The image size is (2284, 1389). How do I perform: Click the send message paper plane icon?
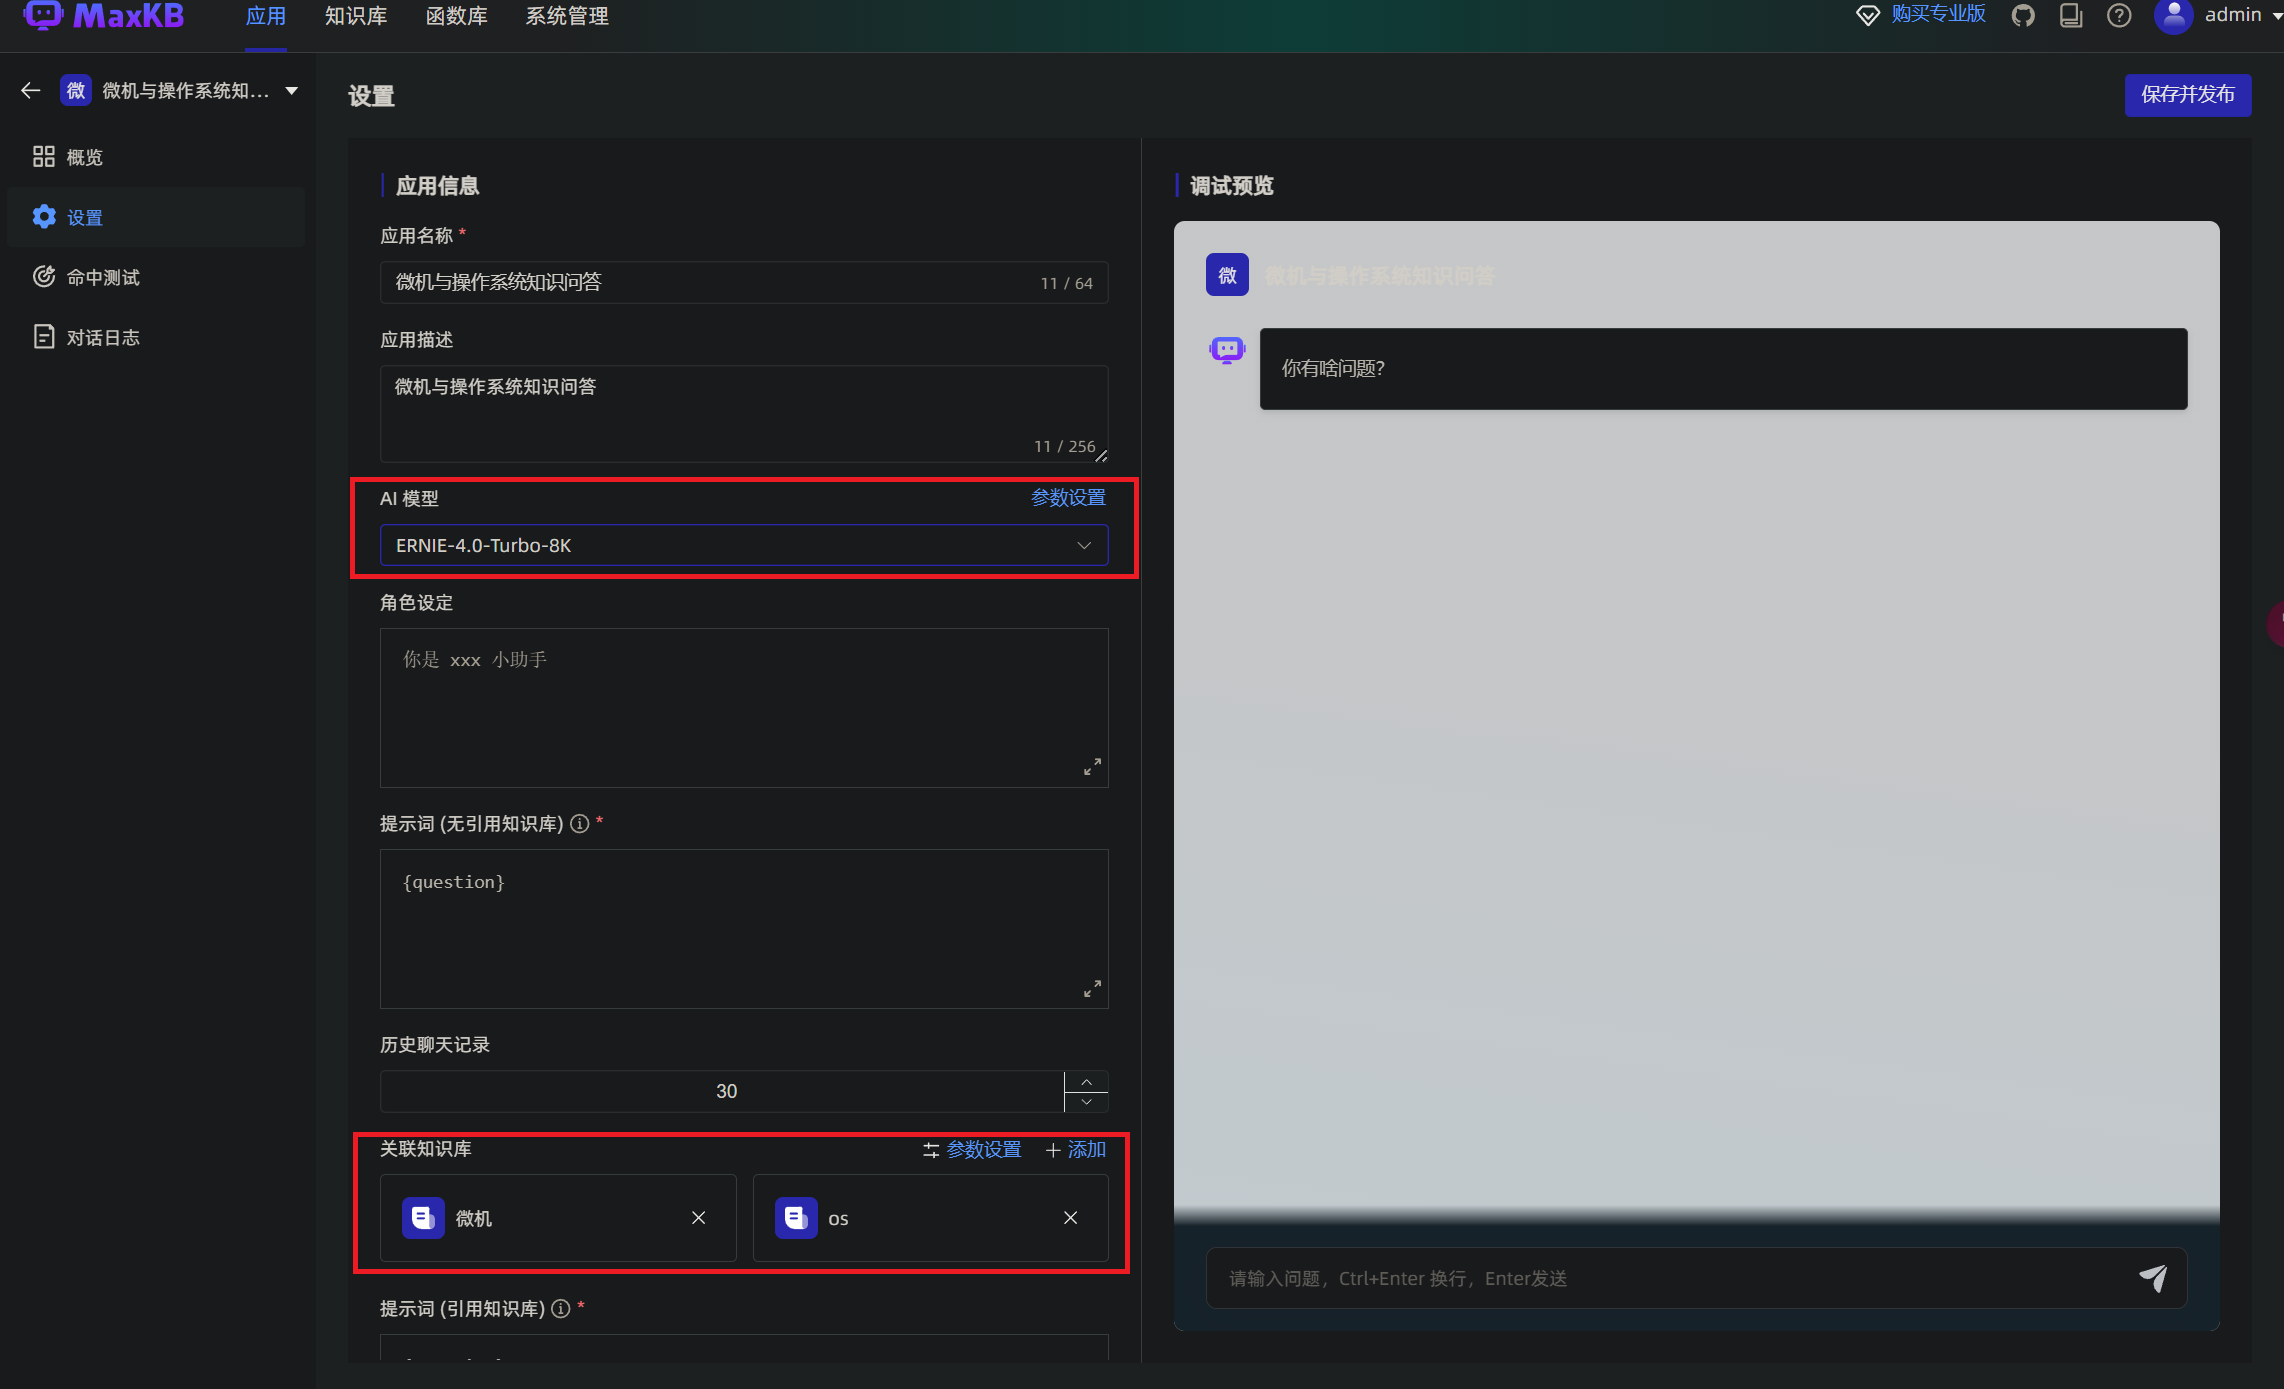(2152, 1277)
